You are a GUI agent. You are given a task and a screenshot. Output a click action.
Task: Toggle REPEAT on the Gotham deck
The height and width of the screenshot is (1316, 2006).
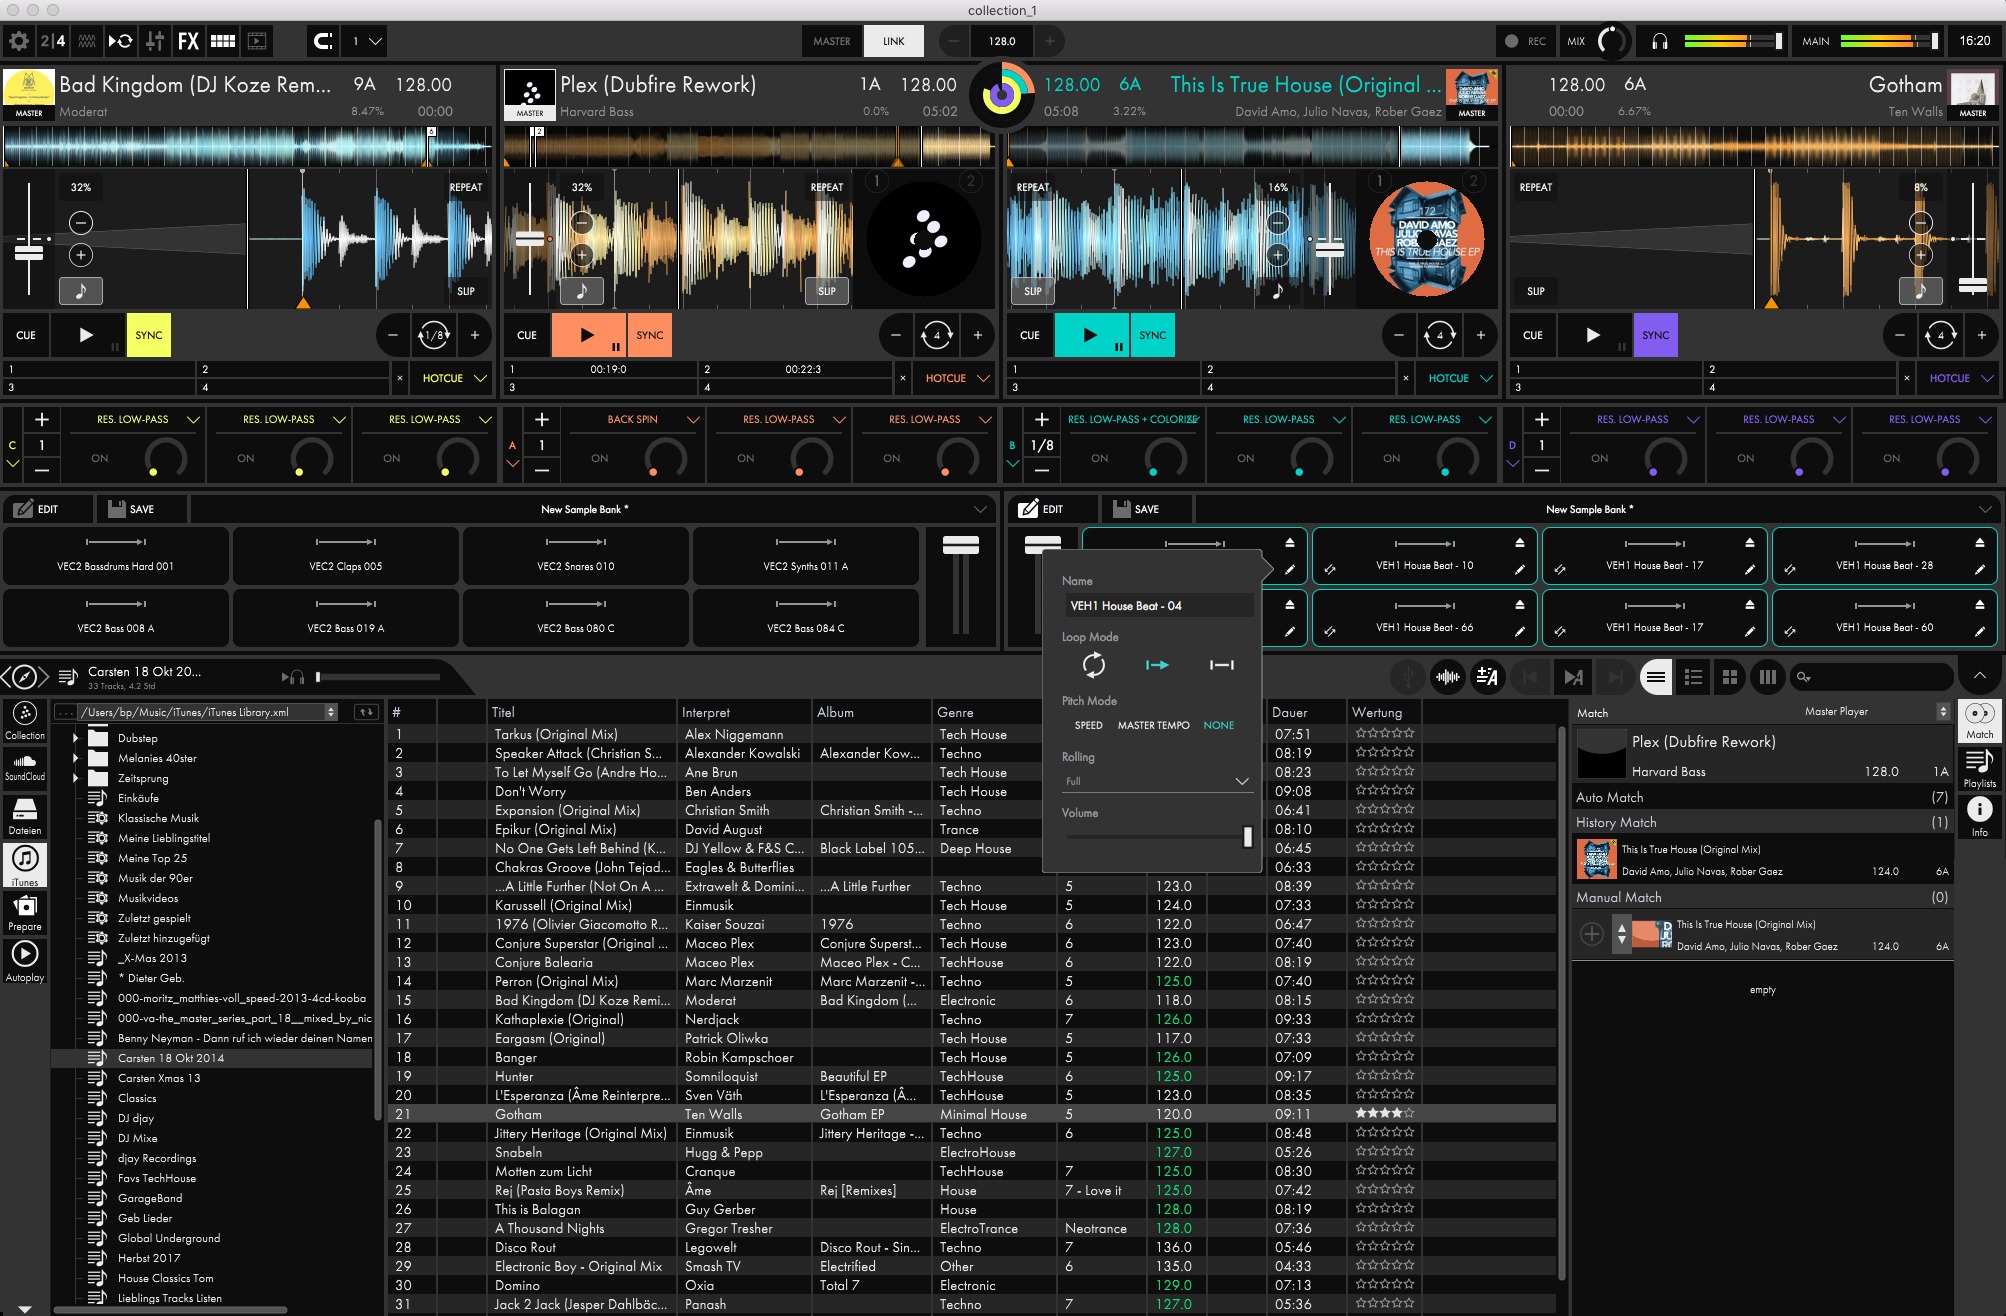[1535, 187]
